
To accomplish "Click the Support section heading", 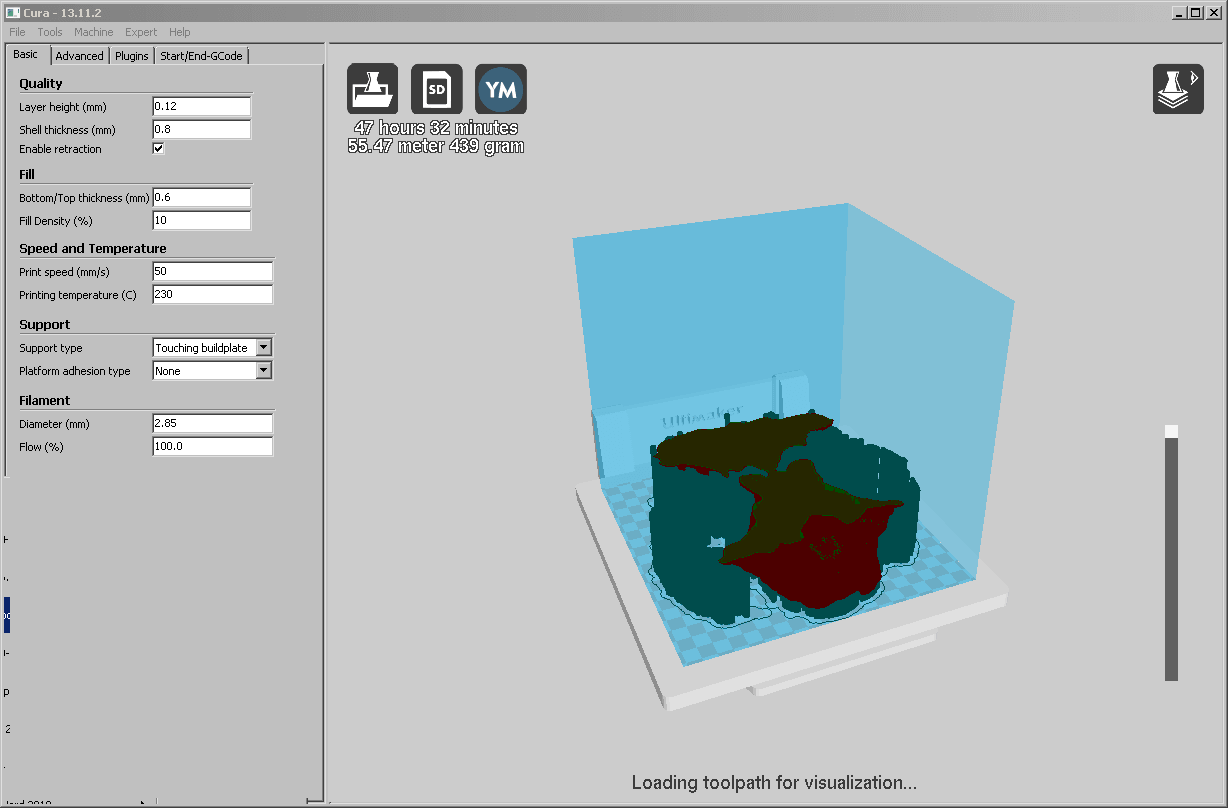I will coord(45,324).
